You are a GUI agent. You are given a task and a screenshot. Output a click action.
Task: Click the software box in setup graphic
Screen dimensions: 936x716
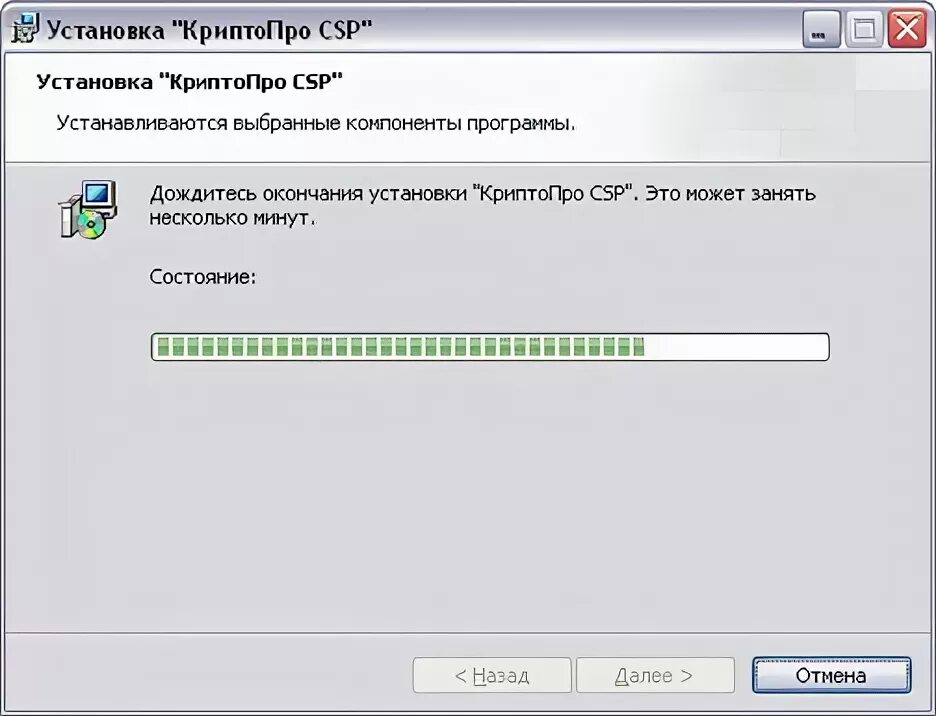tap(69, 216)
